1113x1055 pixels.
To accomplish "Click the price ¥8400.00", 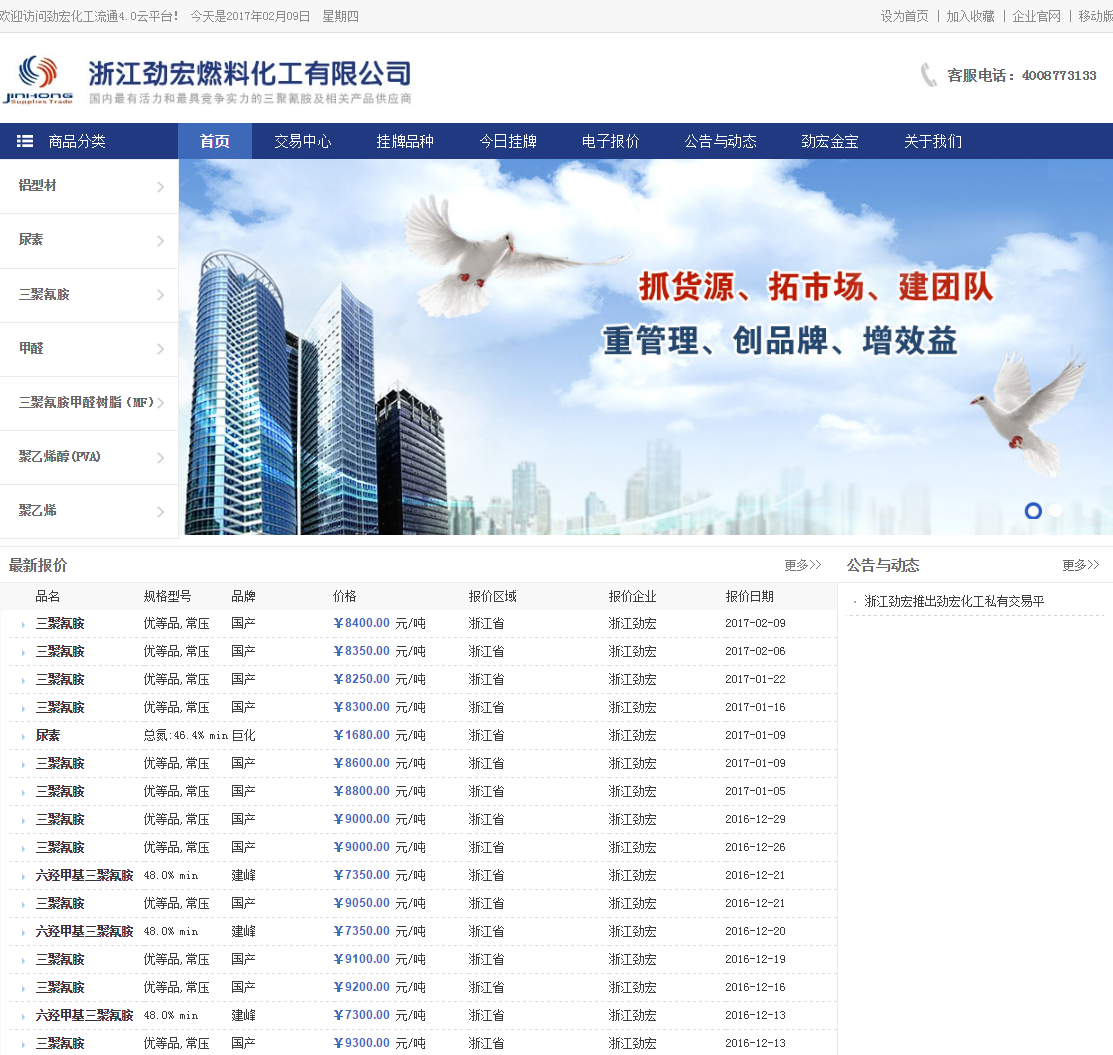I will coord(361,623).
